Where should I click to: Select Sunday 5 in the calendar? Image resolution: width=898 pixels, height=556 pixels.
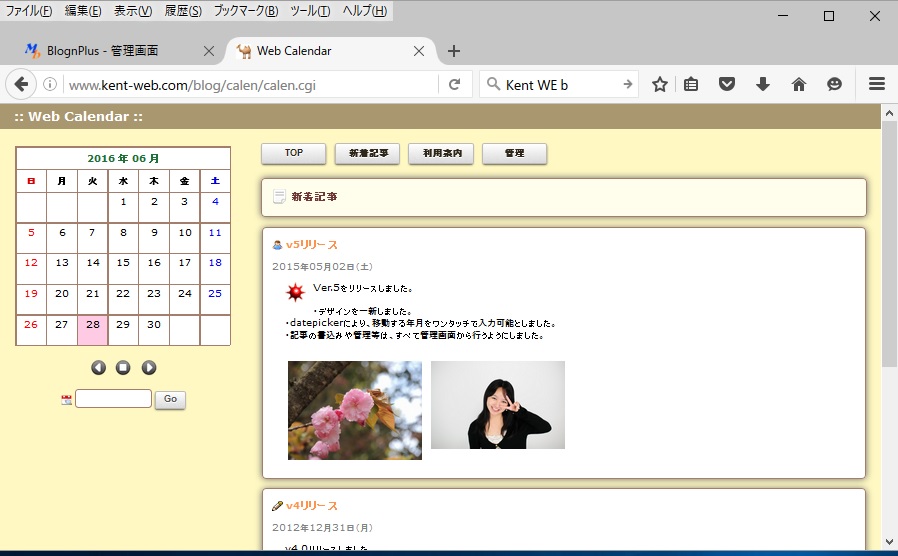31,238
